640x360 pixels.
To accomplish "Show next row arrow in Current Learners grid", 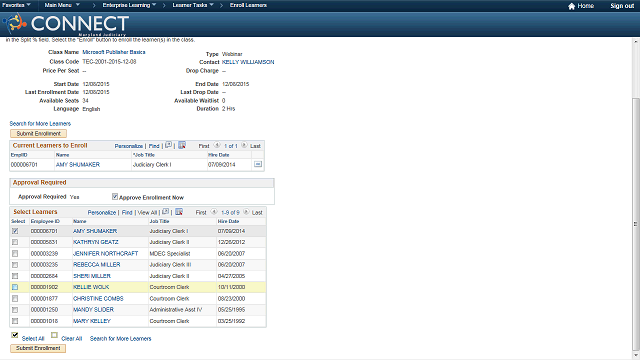I will tap(244, 145).
